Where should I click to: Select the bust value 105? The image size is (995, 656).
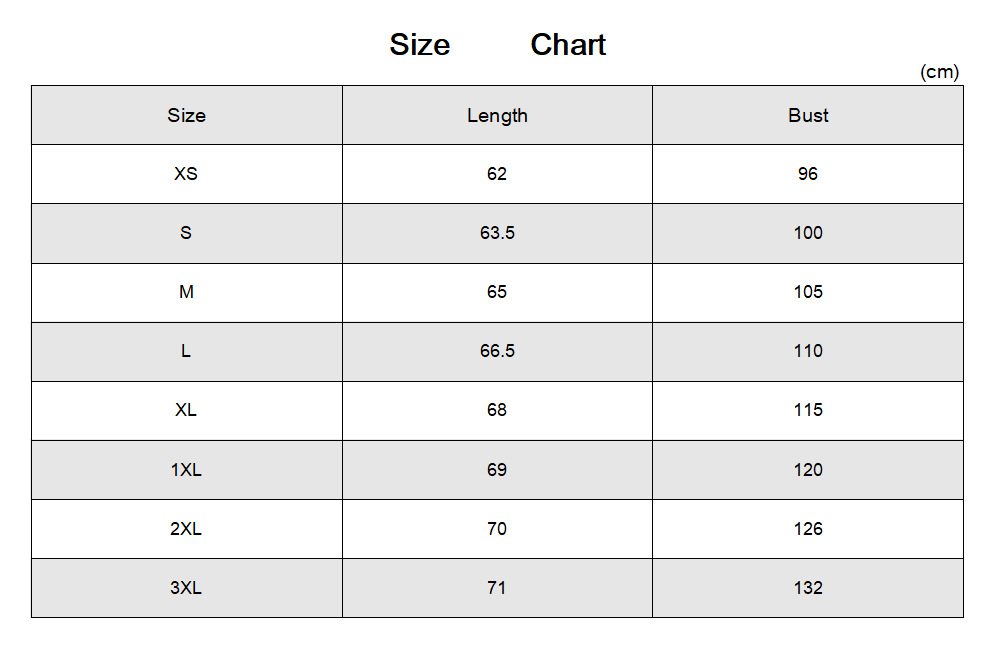click(808, 292)
